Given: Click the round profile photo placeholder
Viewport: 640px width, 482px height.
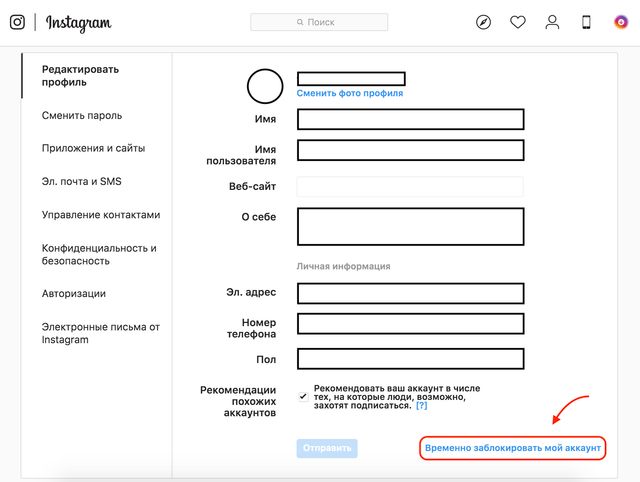Looking at the screenshot, I should tap(265, 87).
